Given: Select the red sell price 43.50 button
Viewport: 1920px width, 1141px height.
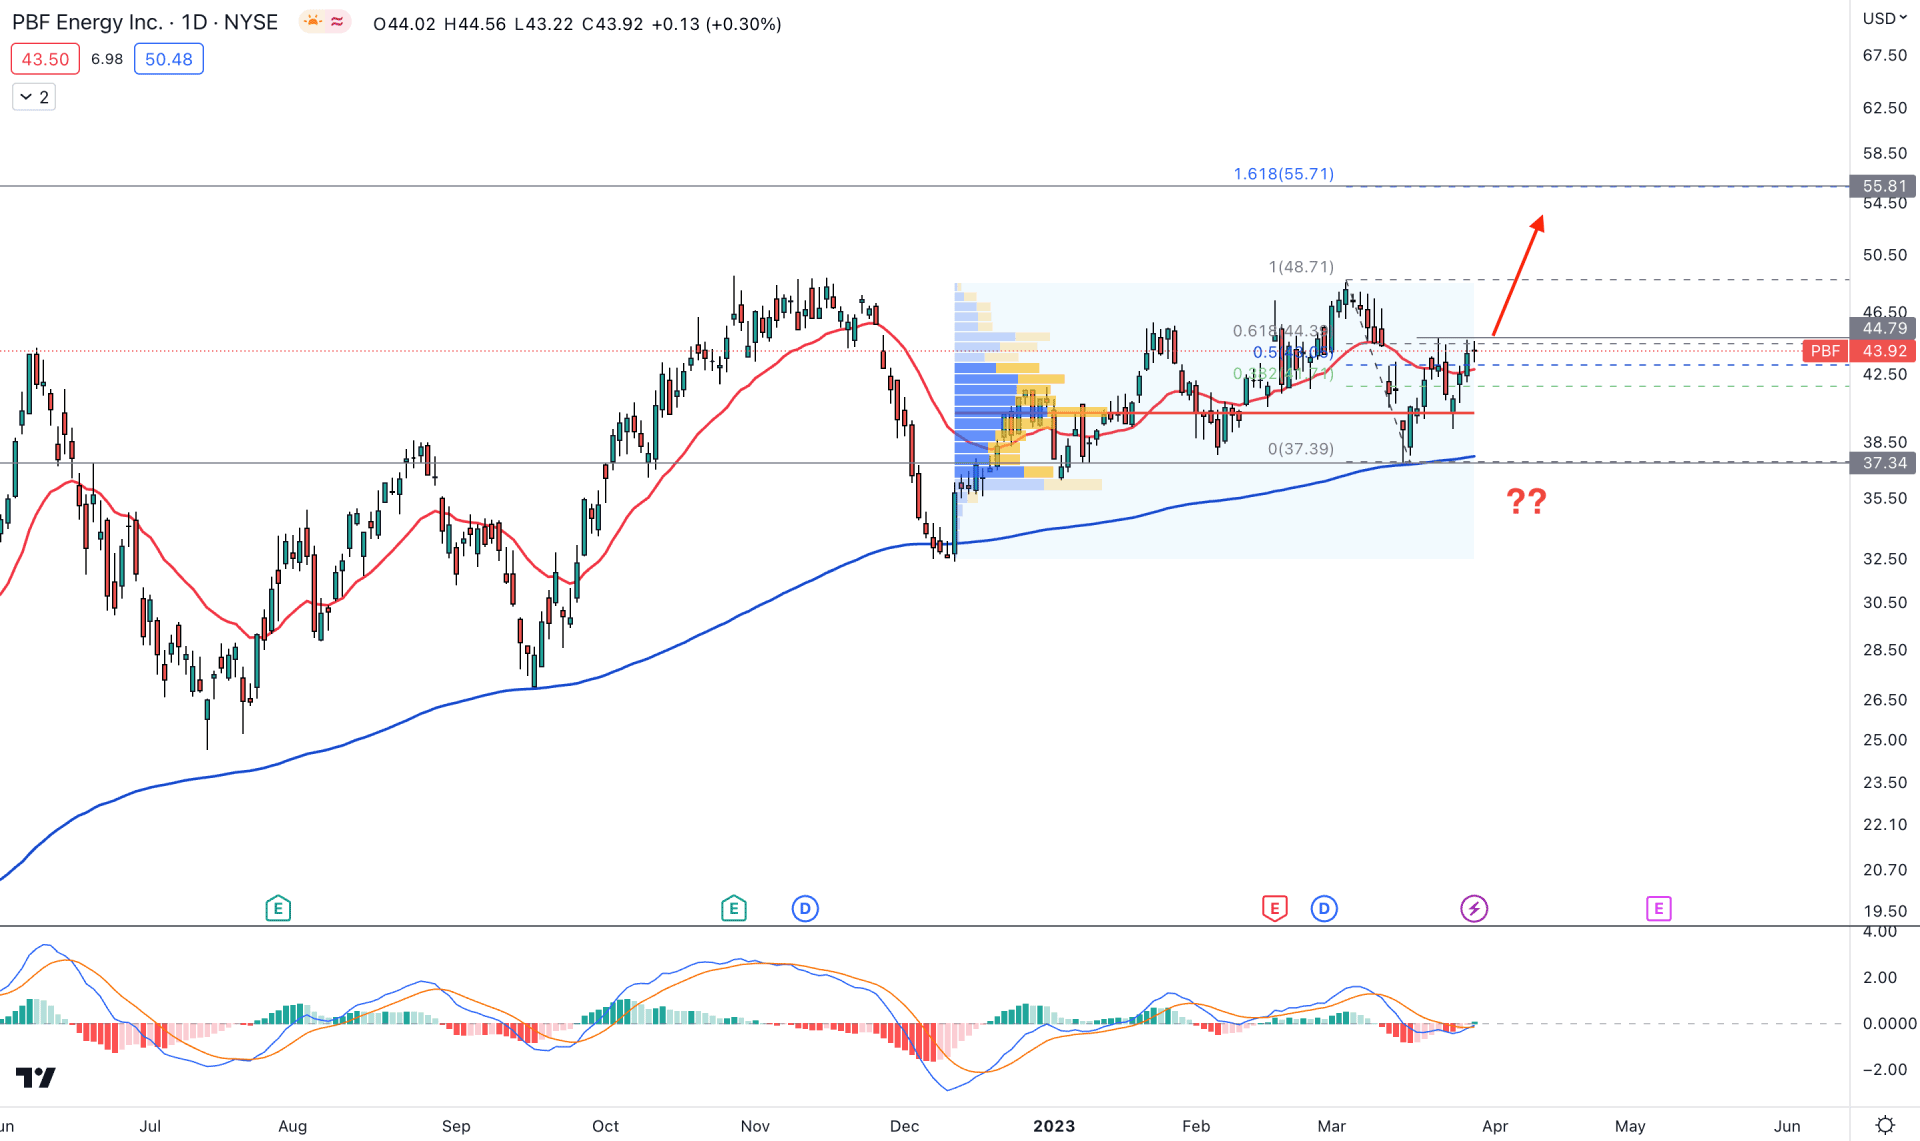Looking at the screenshot, I should [45, 59].
